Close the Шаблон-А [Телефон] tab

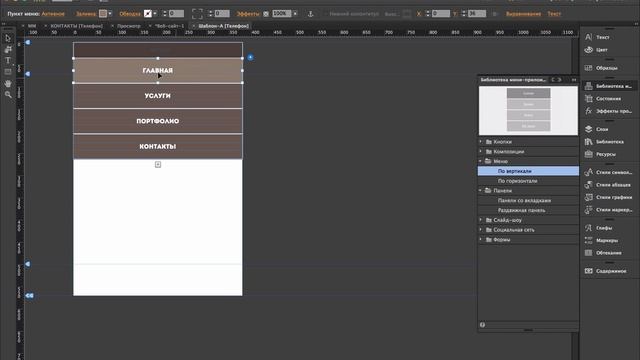click(194, 26)
